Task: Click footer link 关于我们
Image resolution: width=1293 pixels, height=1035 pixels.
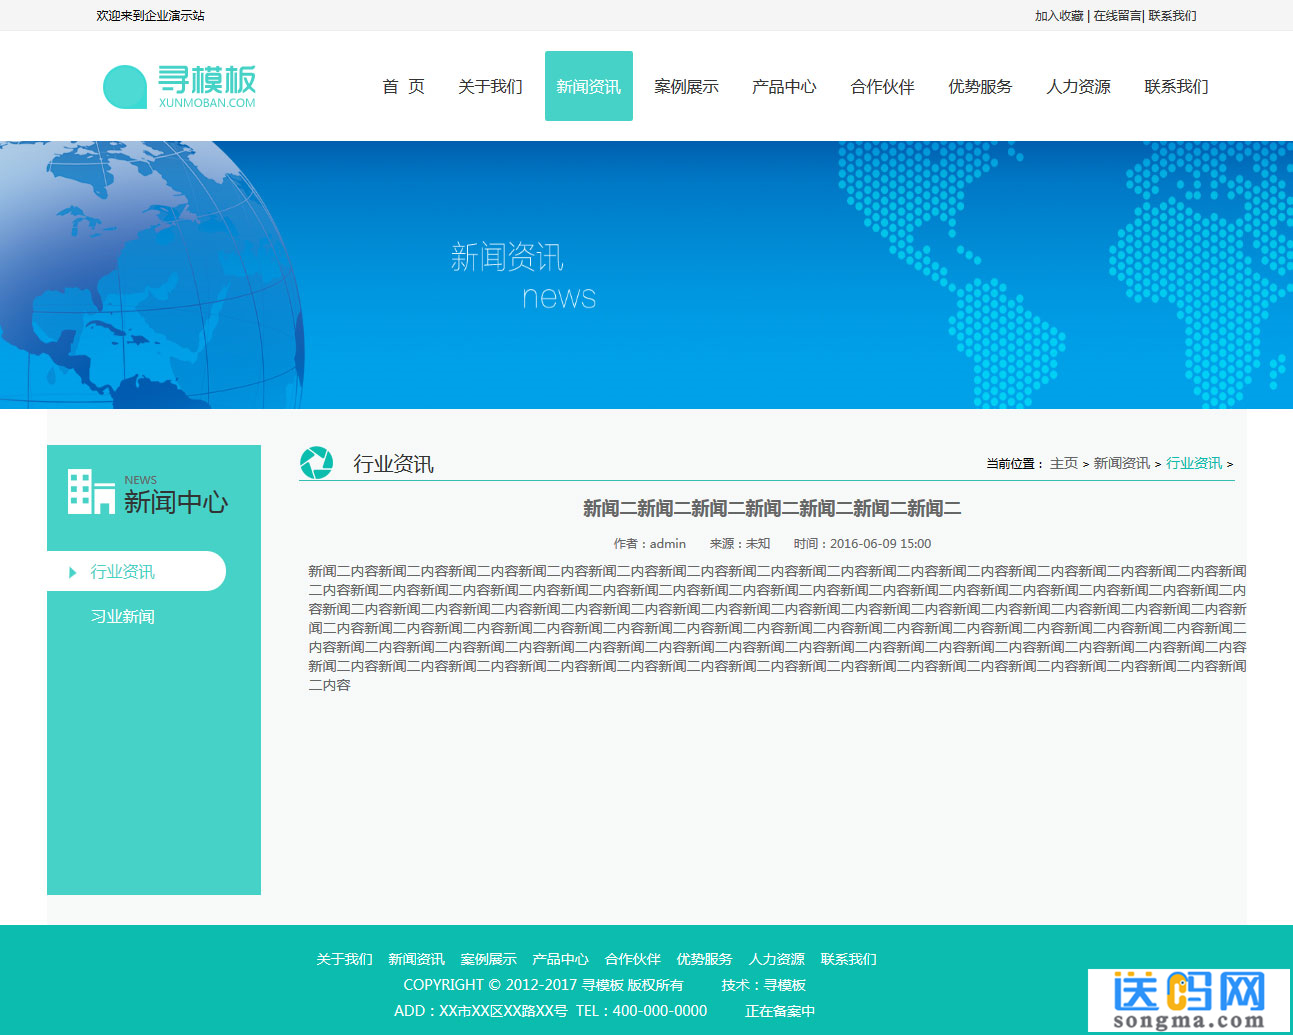Action: point(344,959)
